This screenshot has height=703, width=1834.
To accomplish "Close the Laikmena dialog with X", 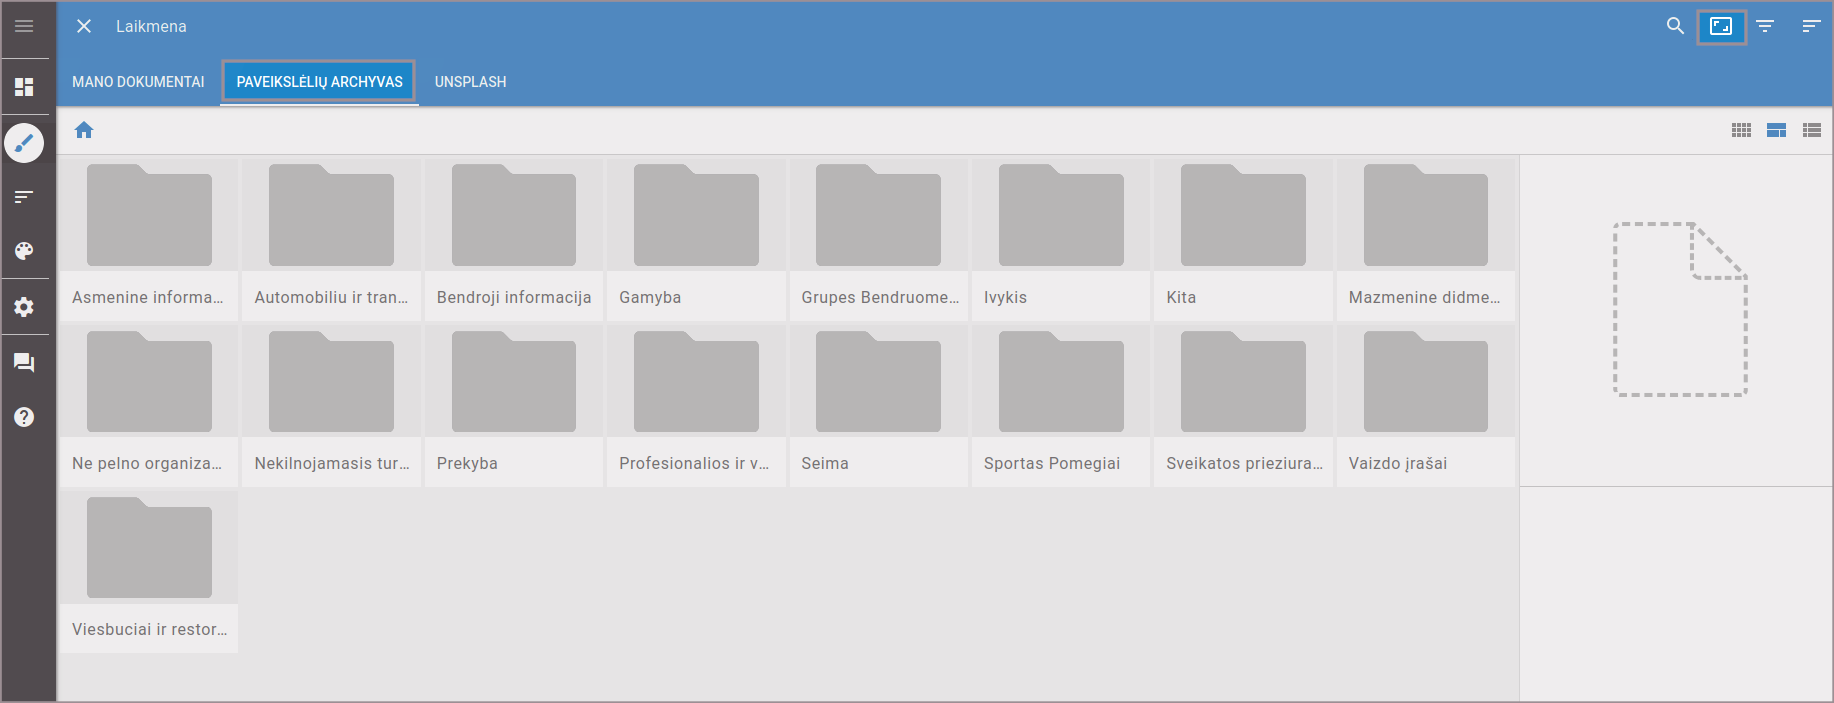I will [x=84, y=26].
